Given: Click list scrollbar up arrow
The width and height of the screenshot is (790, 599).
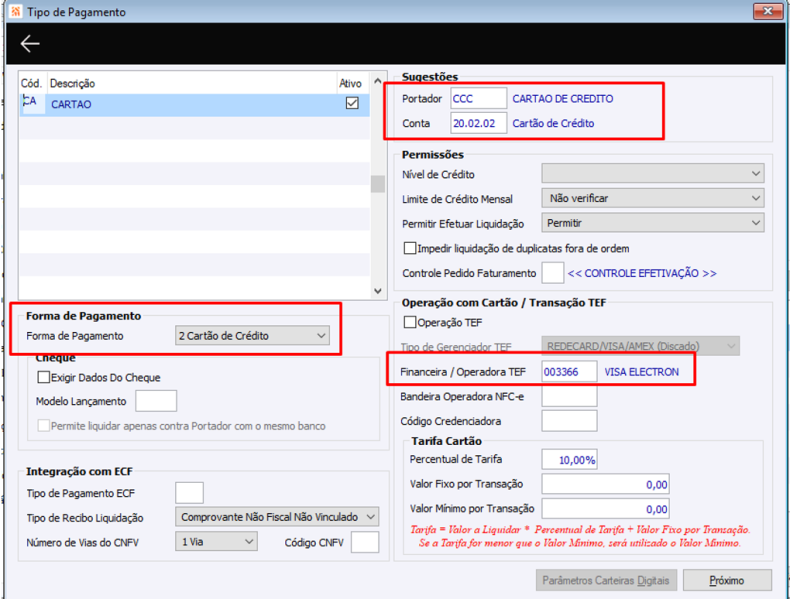Looking at the screenshot, I should pos(378,81).
